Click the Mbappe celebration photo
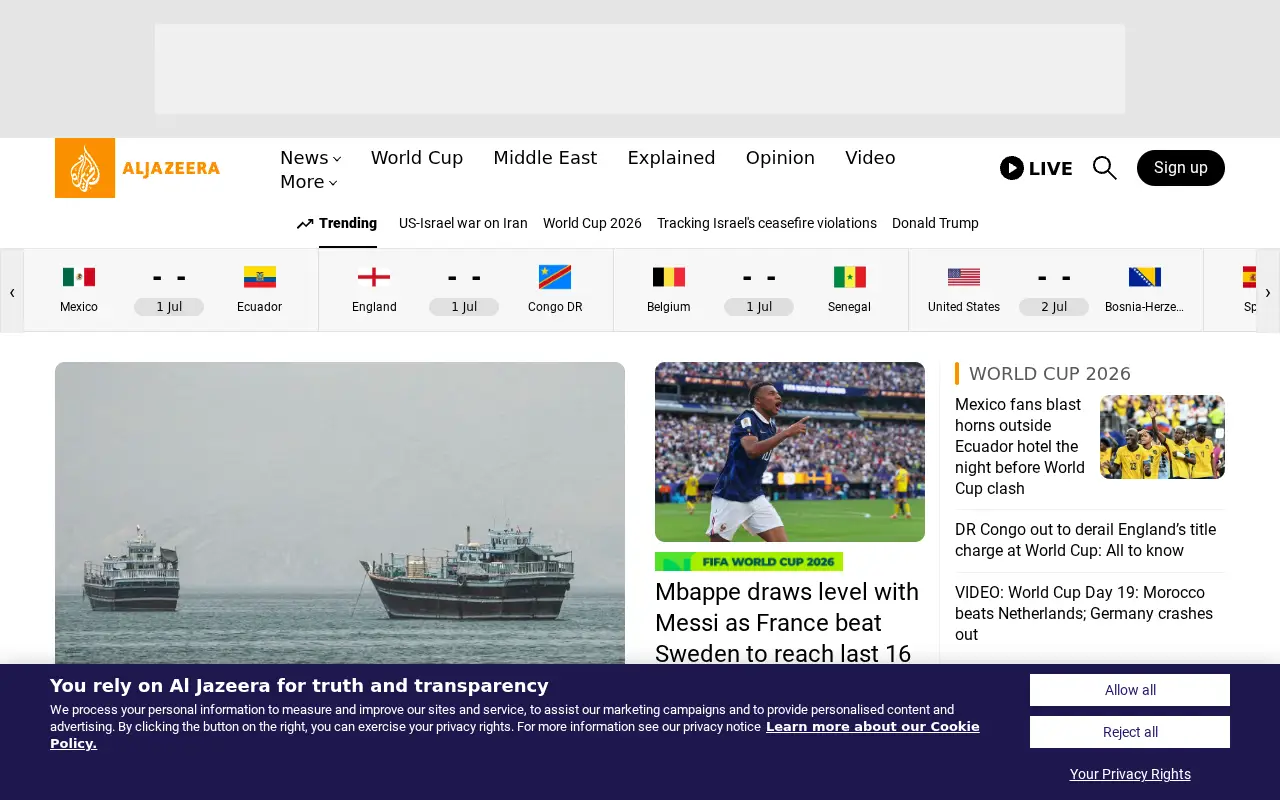This screenshot has width=1280, height=800. click(790, 452)
